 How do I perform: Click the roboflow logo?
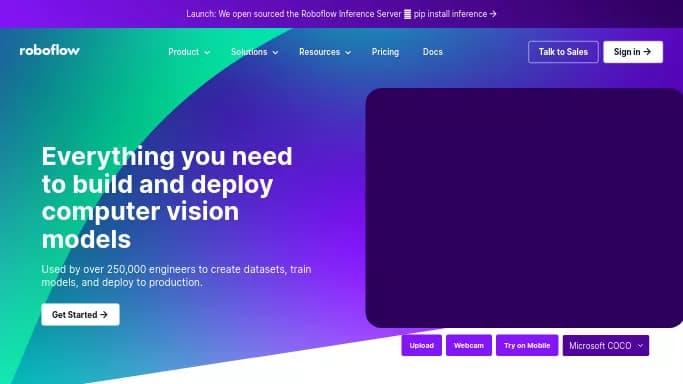[50, 51]
